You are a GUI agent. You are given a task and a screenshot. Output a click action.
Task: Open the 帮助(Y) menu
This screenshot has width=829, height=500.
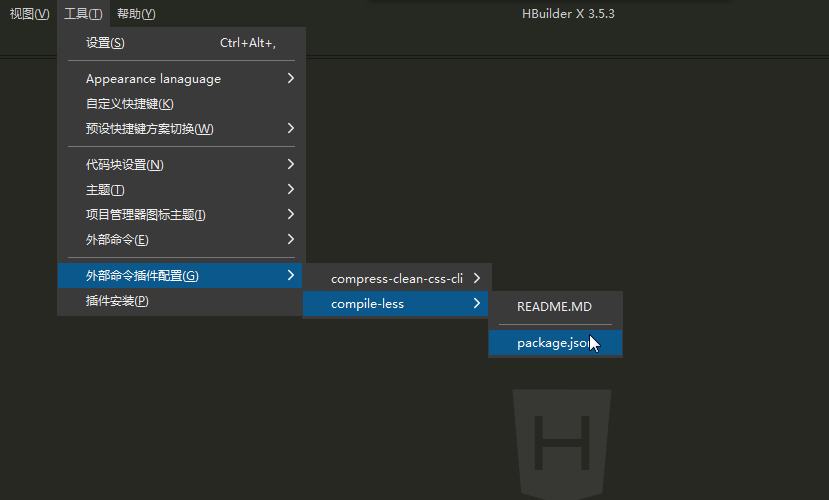coord(136,14)
